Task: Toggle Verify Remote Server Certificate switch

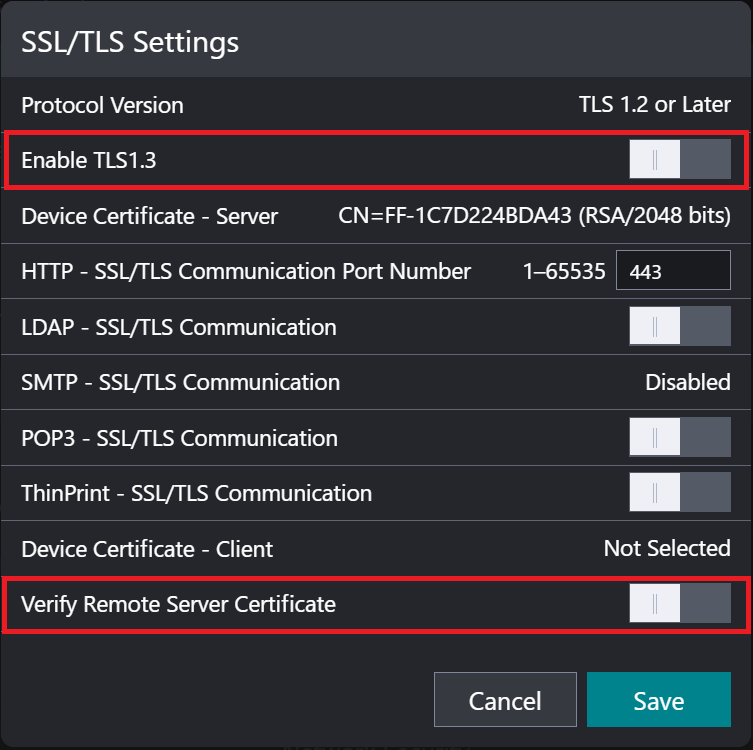Action: click(x=679, y=604)
